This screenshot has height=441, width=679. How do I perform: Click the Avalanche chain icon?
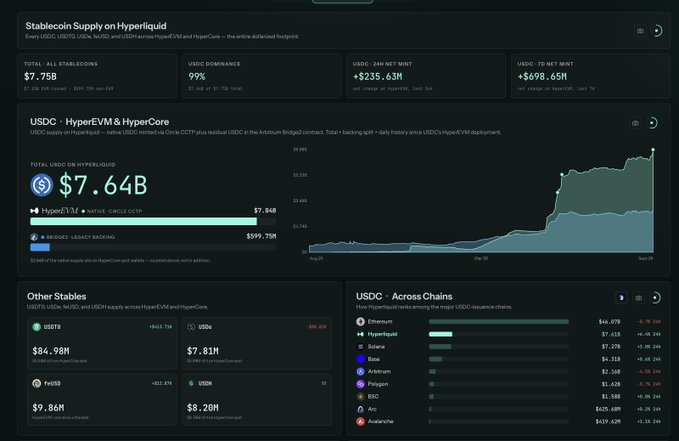(x=360, y=421)
